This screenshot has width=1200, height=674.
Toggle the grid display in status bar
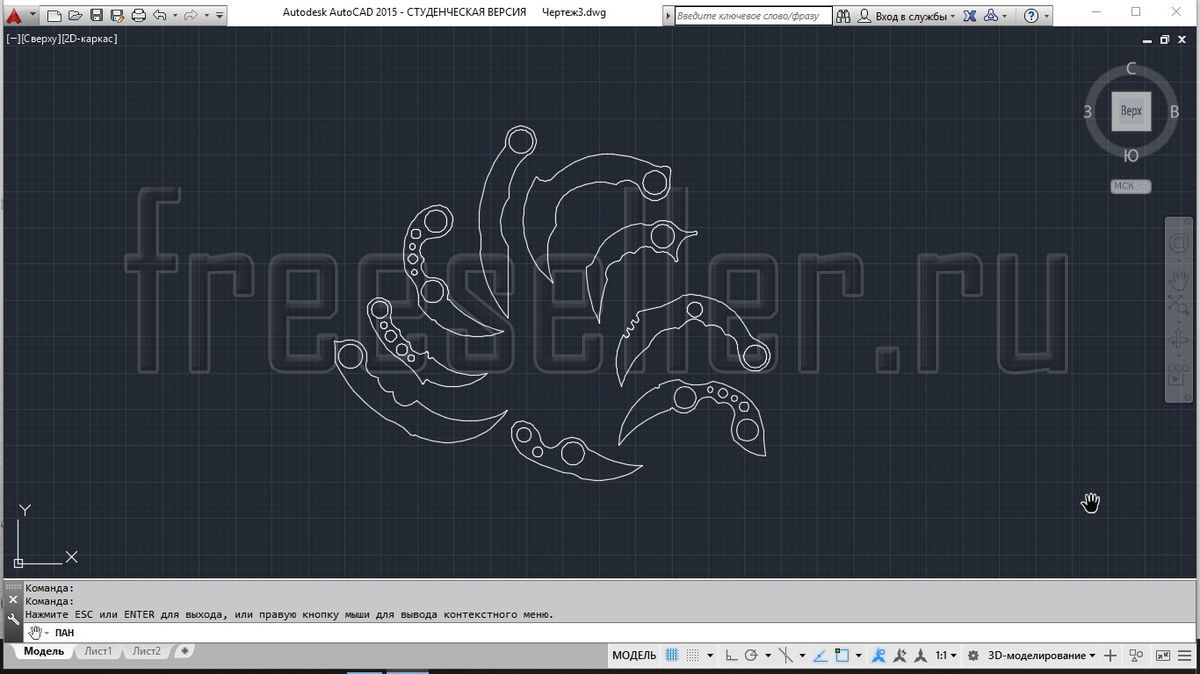672,656
